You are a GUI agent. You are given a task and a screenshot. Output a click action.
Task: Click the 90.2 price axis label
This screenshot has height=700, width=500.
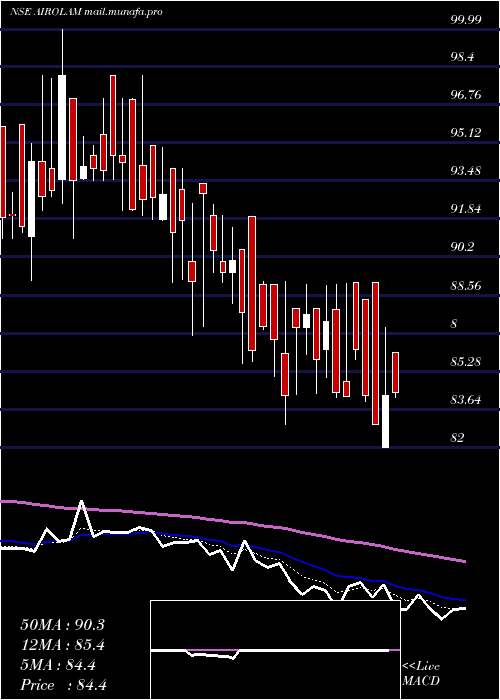[x=463, y=246]
